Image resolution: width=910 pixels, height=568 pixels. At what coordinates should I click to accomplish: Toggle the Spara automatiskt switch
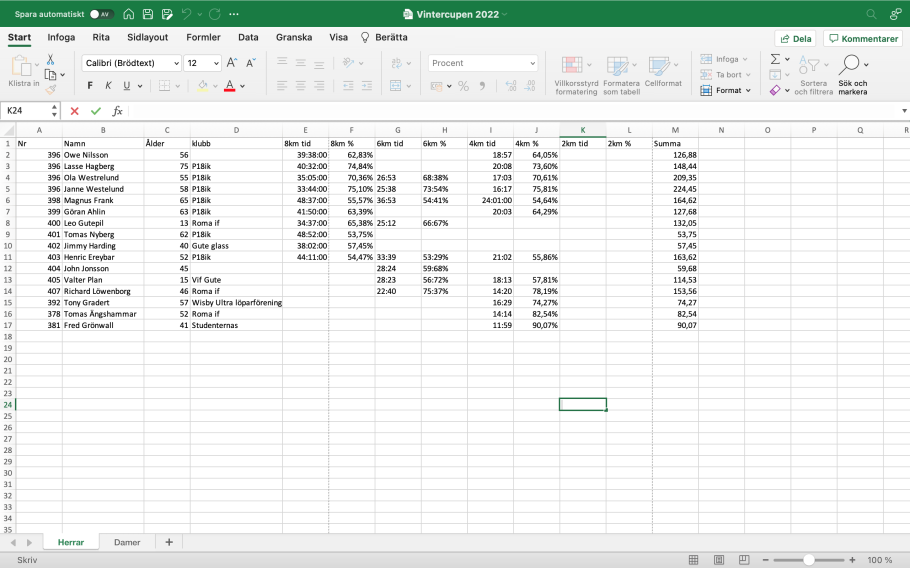tap(101, 15)
